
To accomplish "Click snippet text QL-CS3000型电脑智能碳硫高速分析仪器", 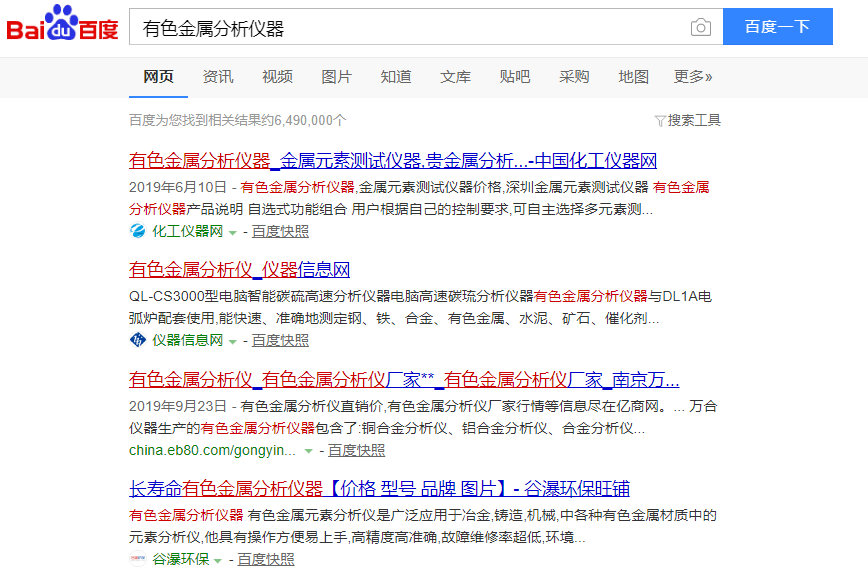I will coord(260,297).
